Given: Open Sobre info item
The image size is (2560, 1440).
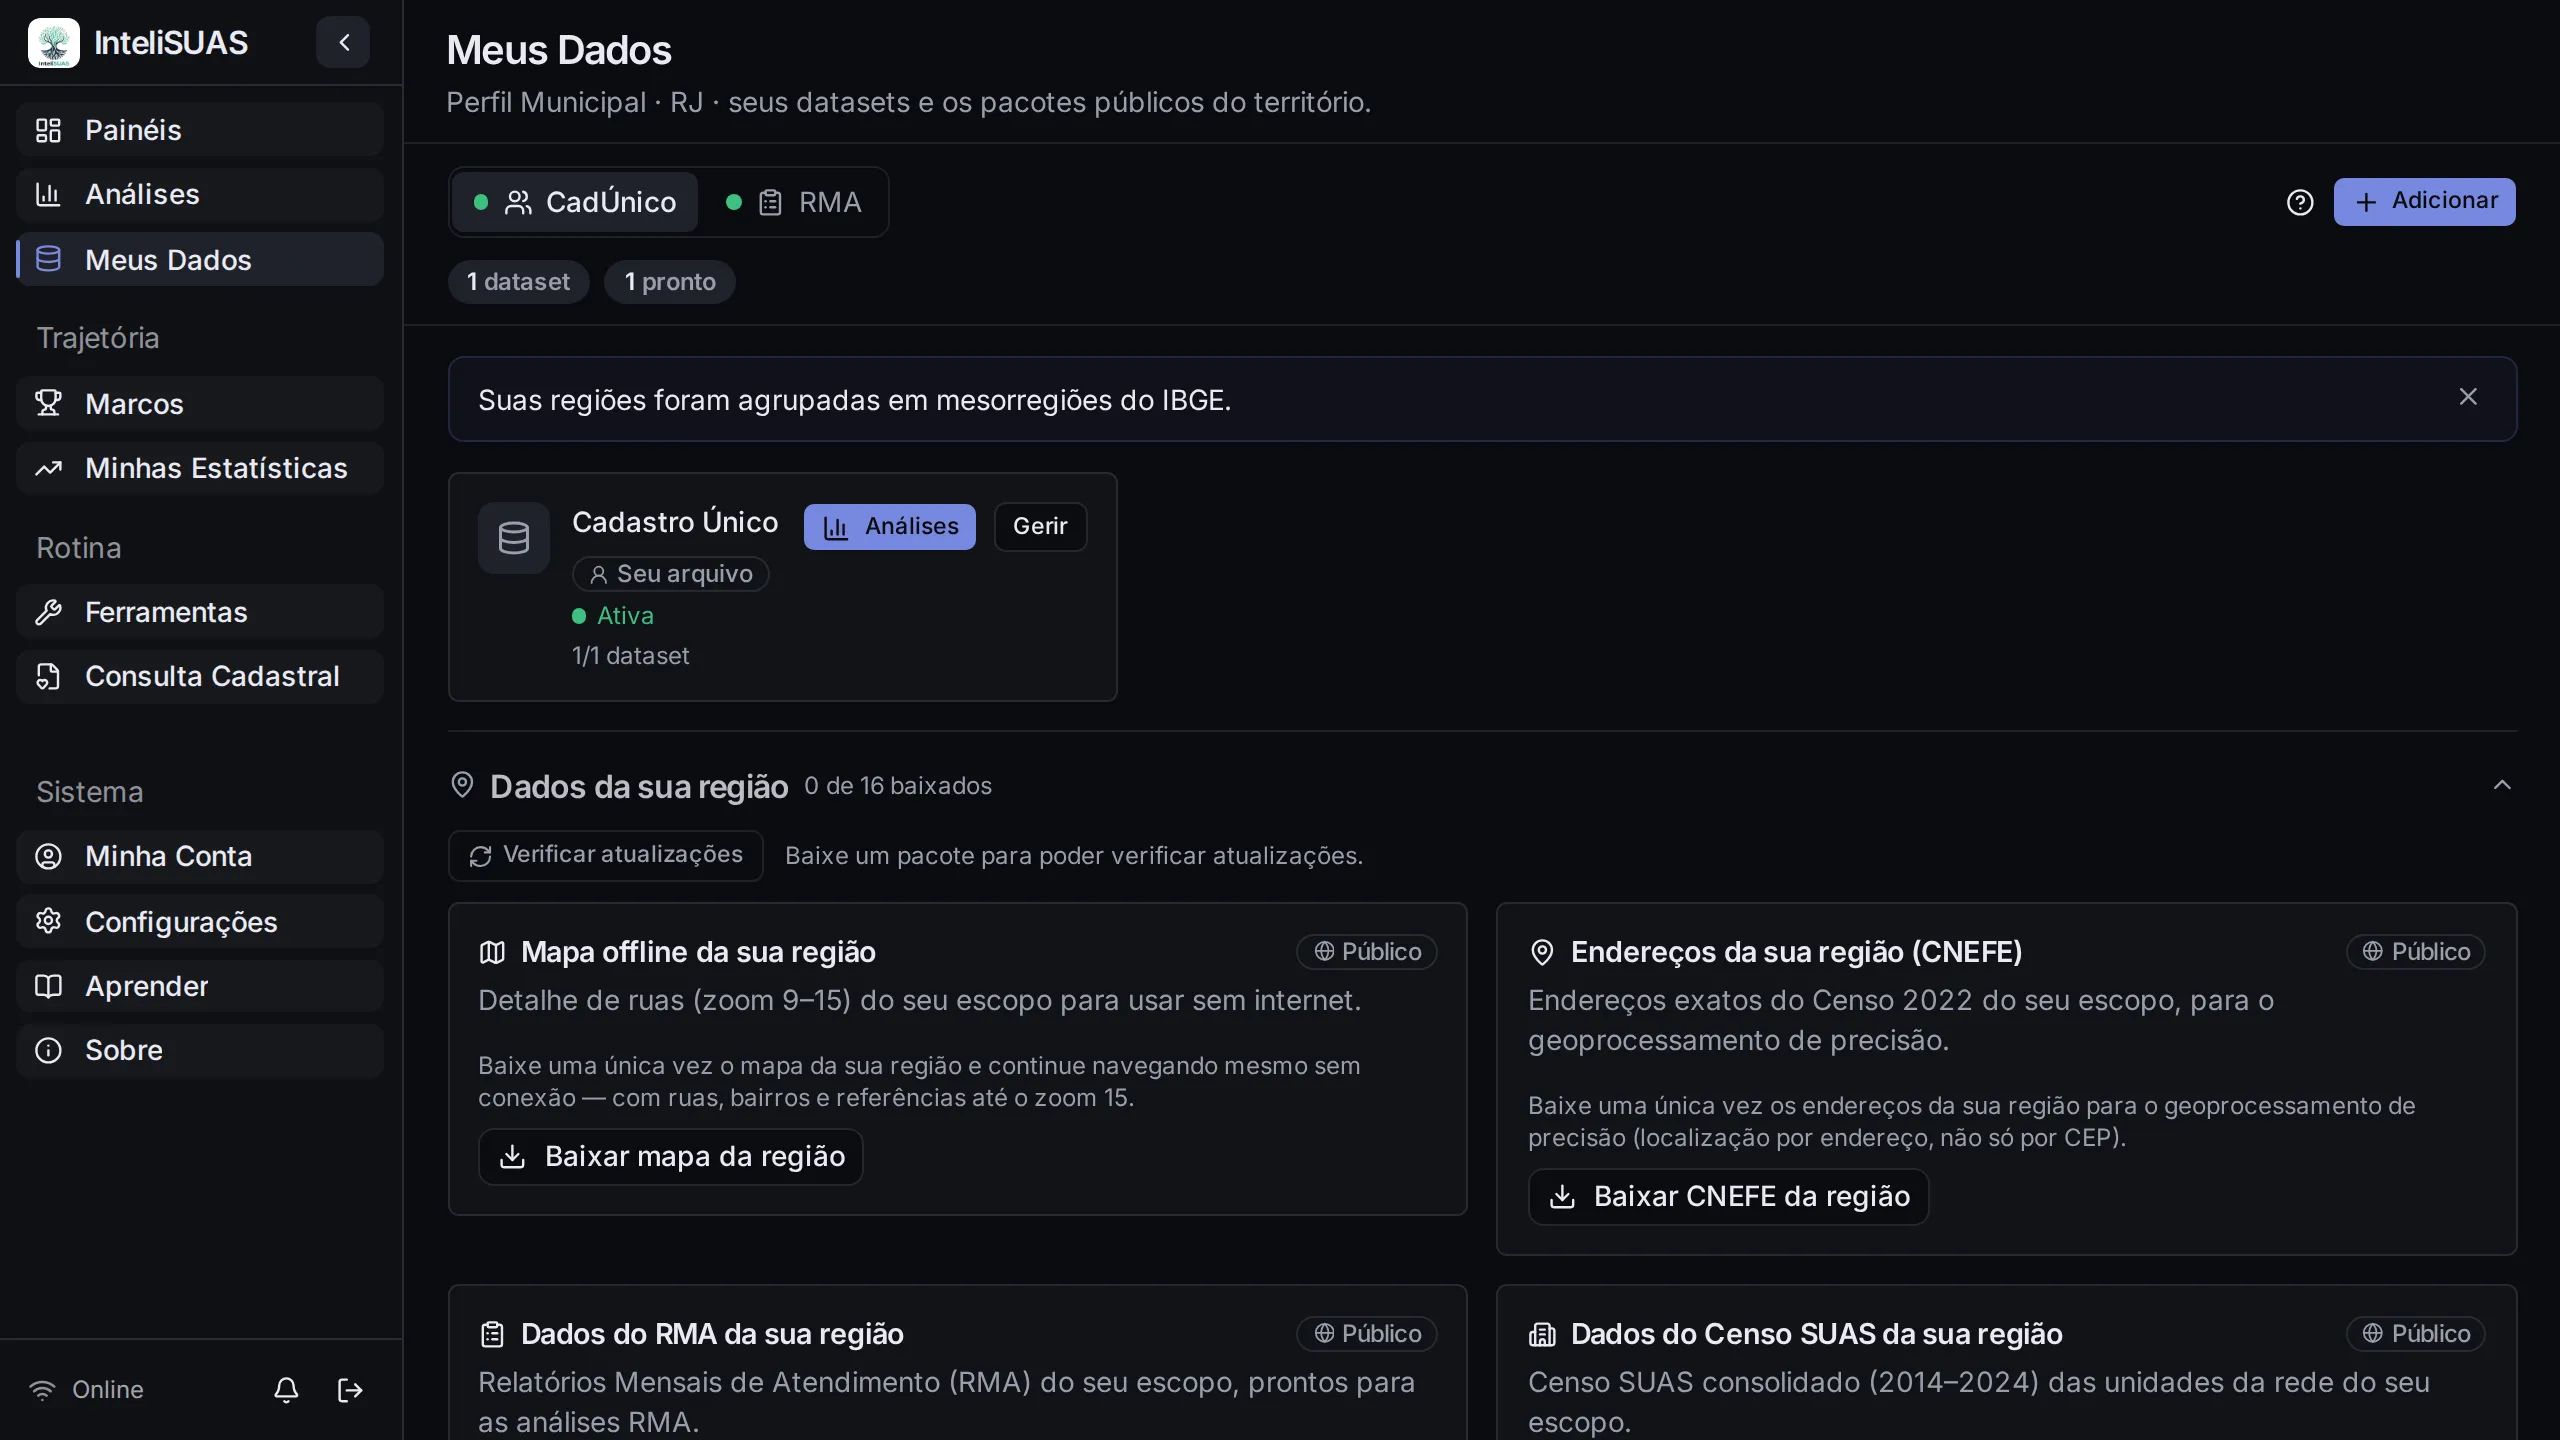Looking at the screenshot, I should (200, 1050).
